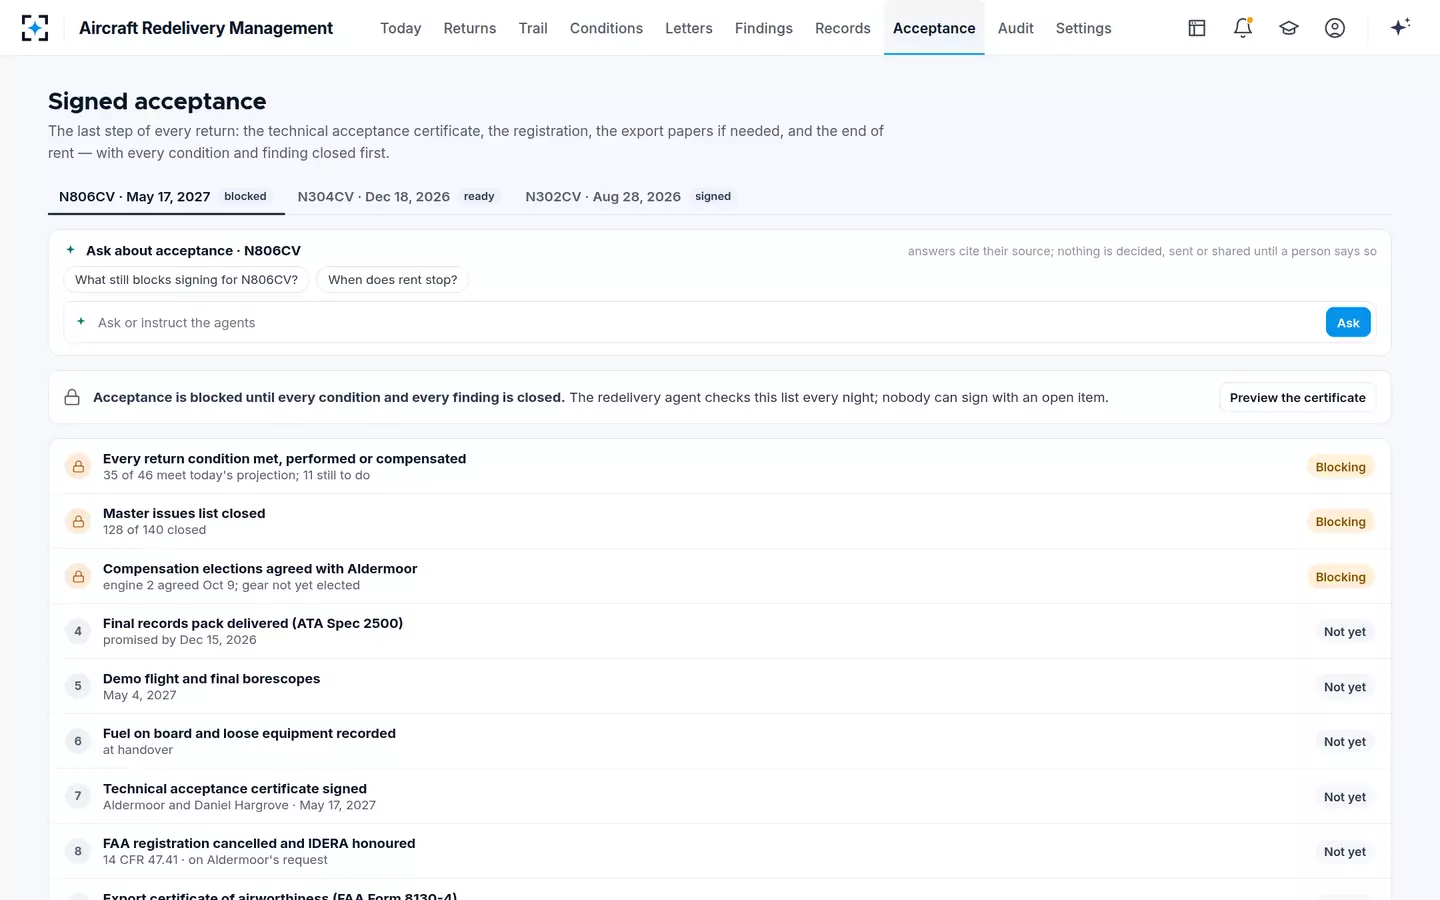Open the graduation cap learning icon

[x=1289, y=28]
